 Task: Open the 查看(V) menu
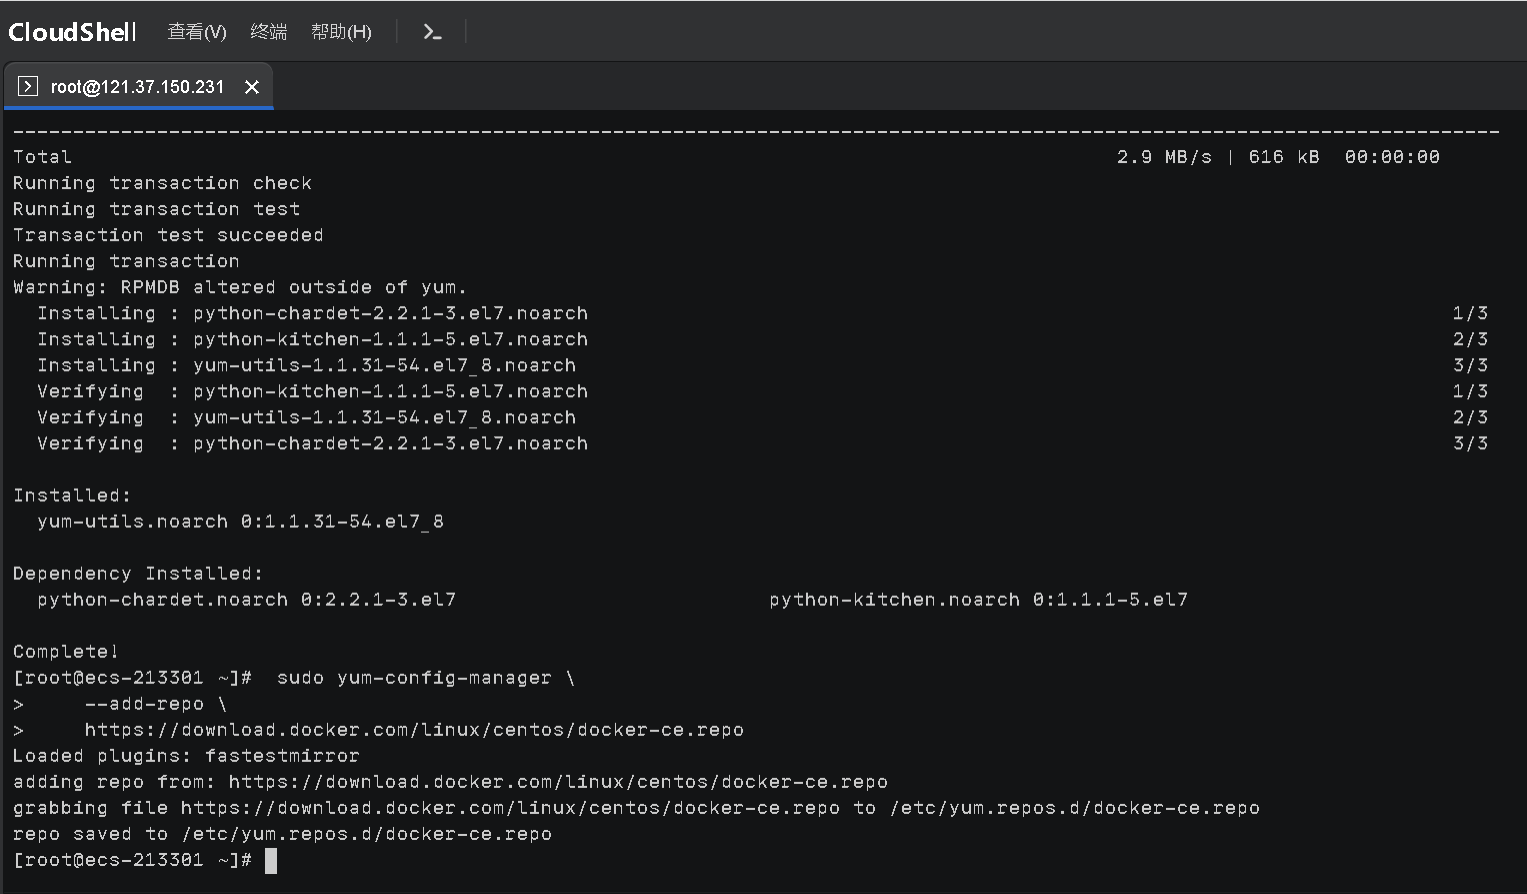click(x=196, y=32)
